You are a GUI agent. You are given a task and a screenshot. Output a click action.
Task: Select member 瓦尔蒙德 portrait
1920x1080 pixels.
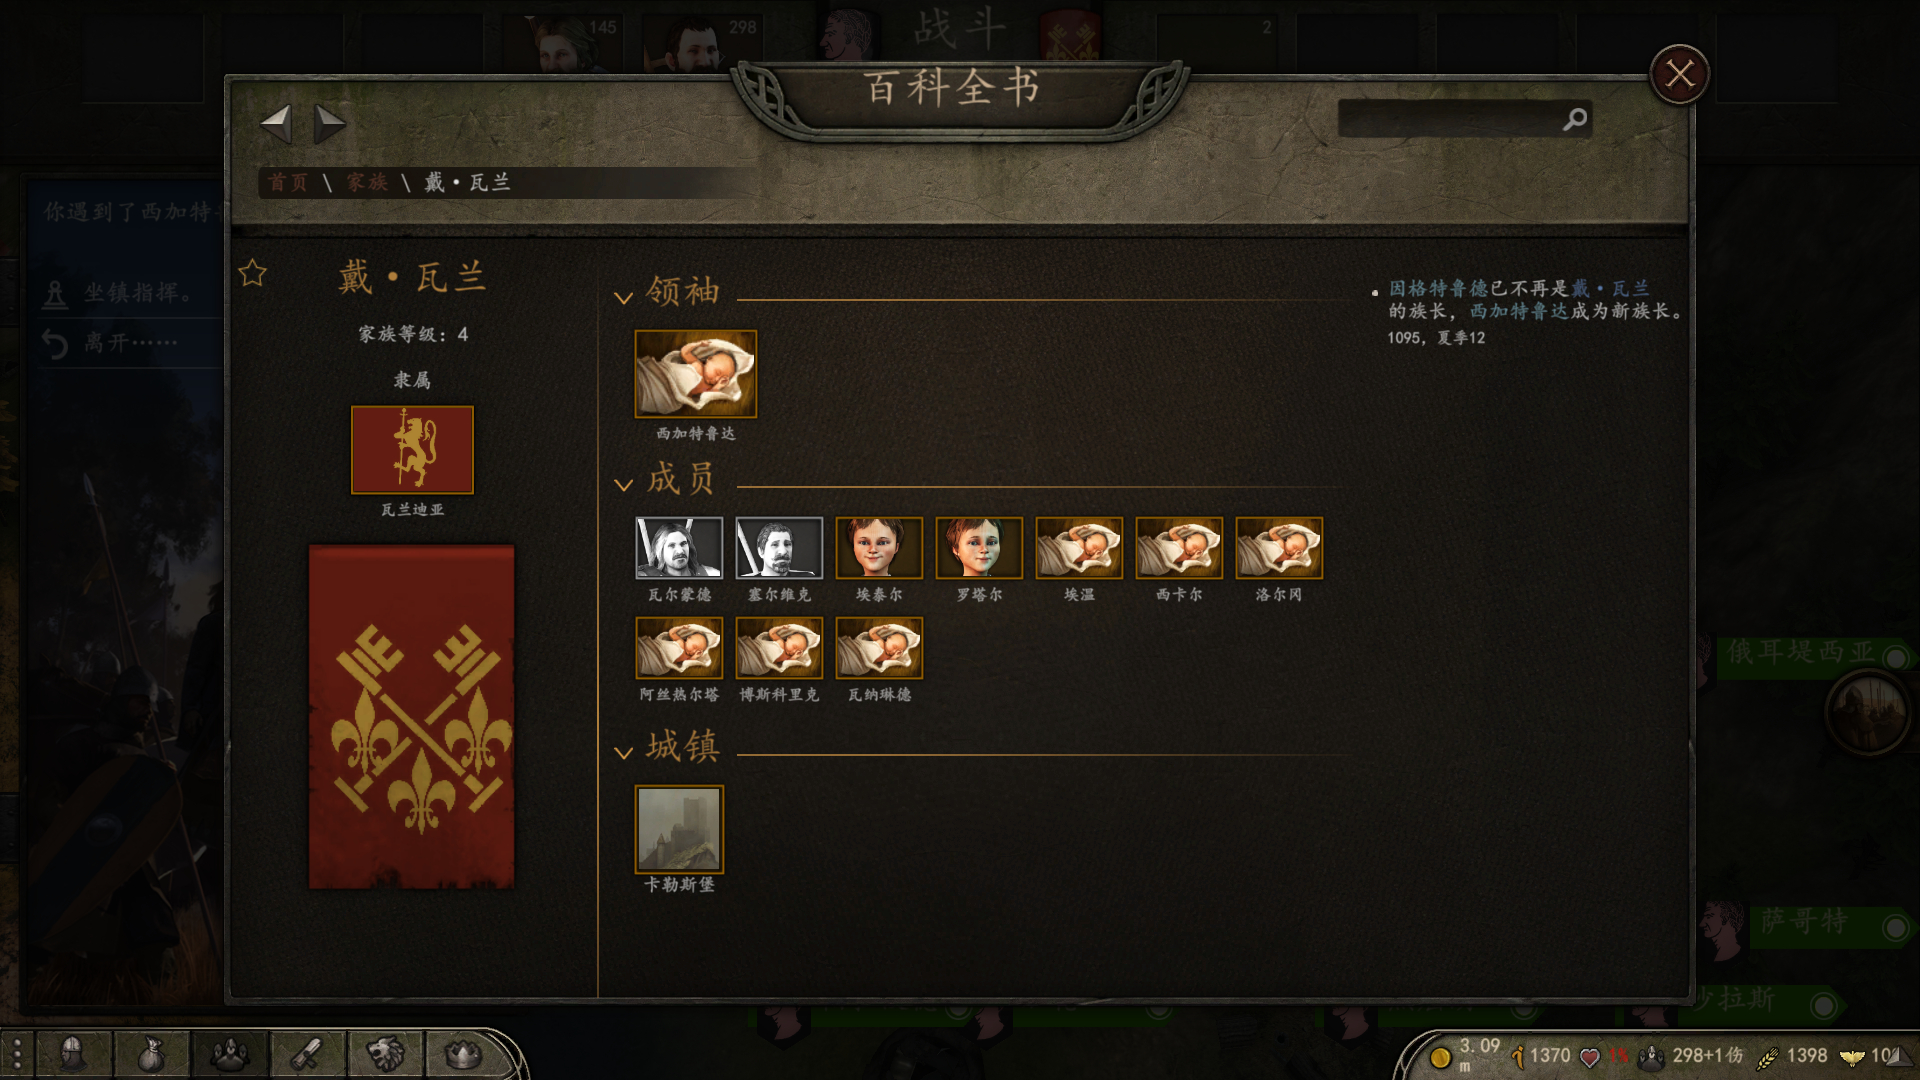tap(679, 548)
